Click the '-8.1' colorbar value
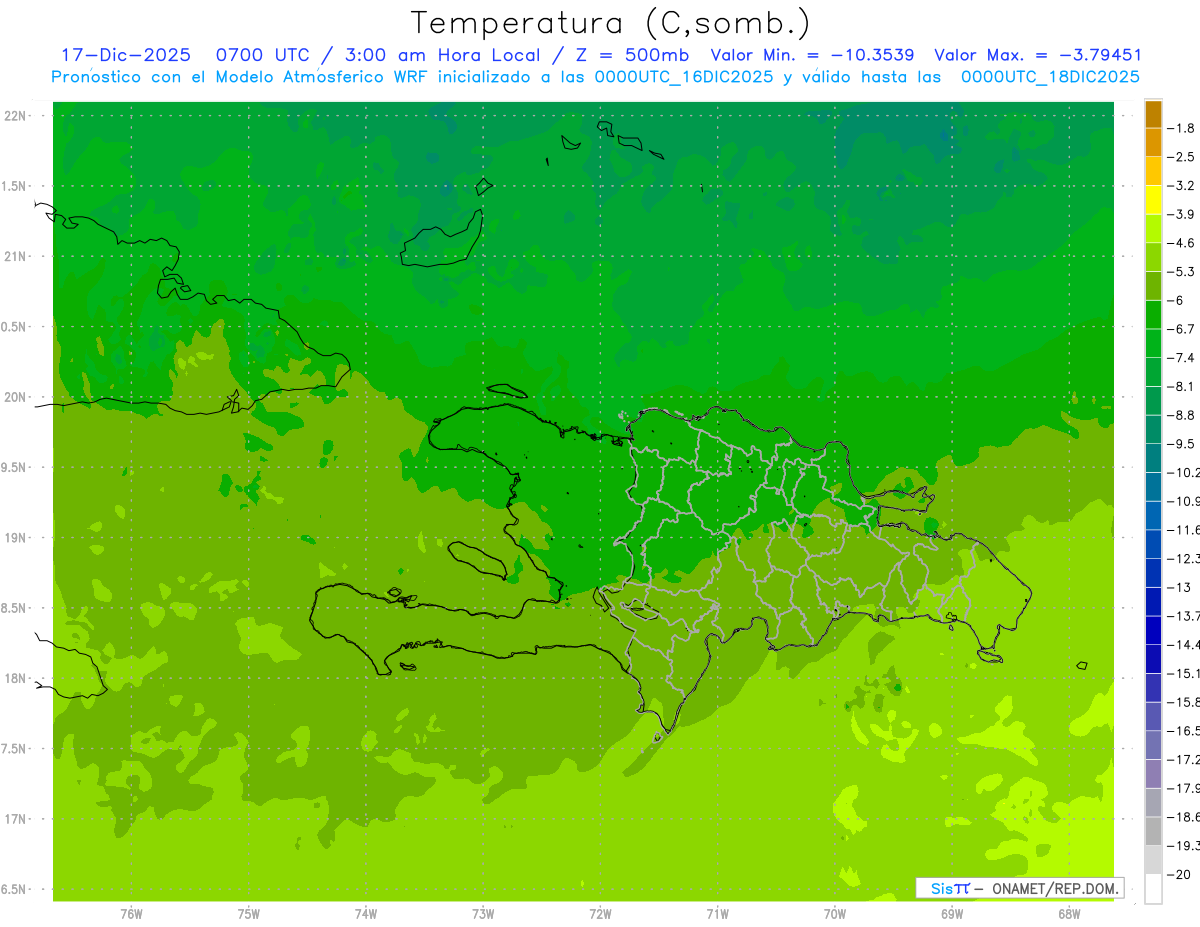 1181,386
